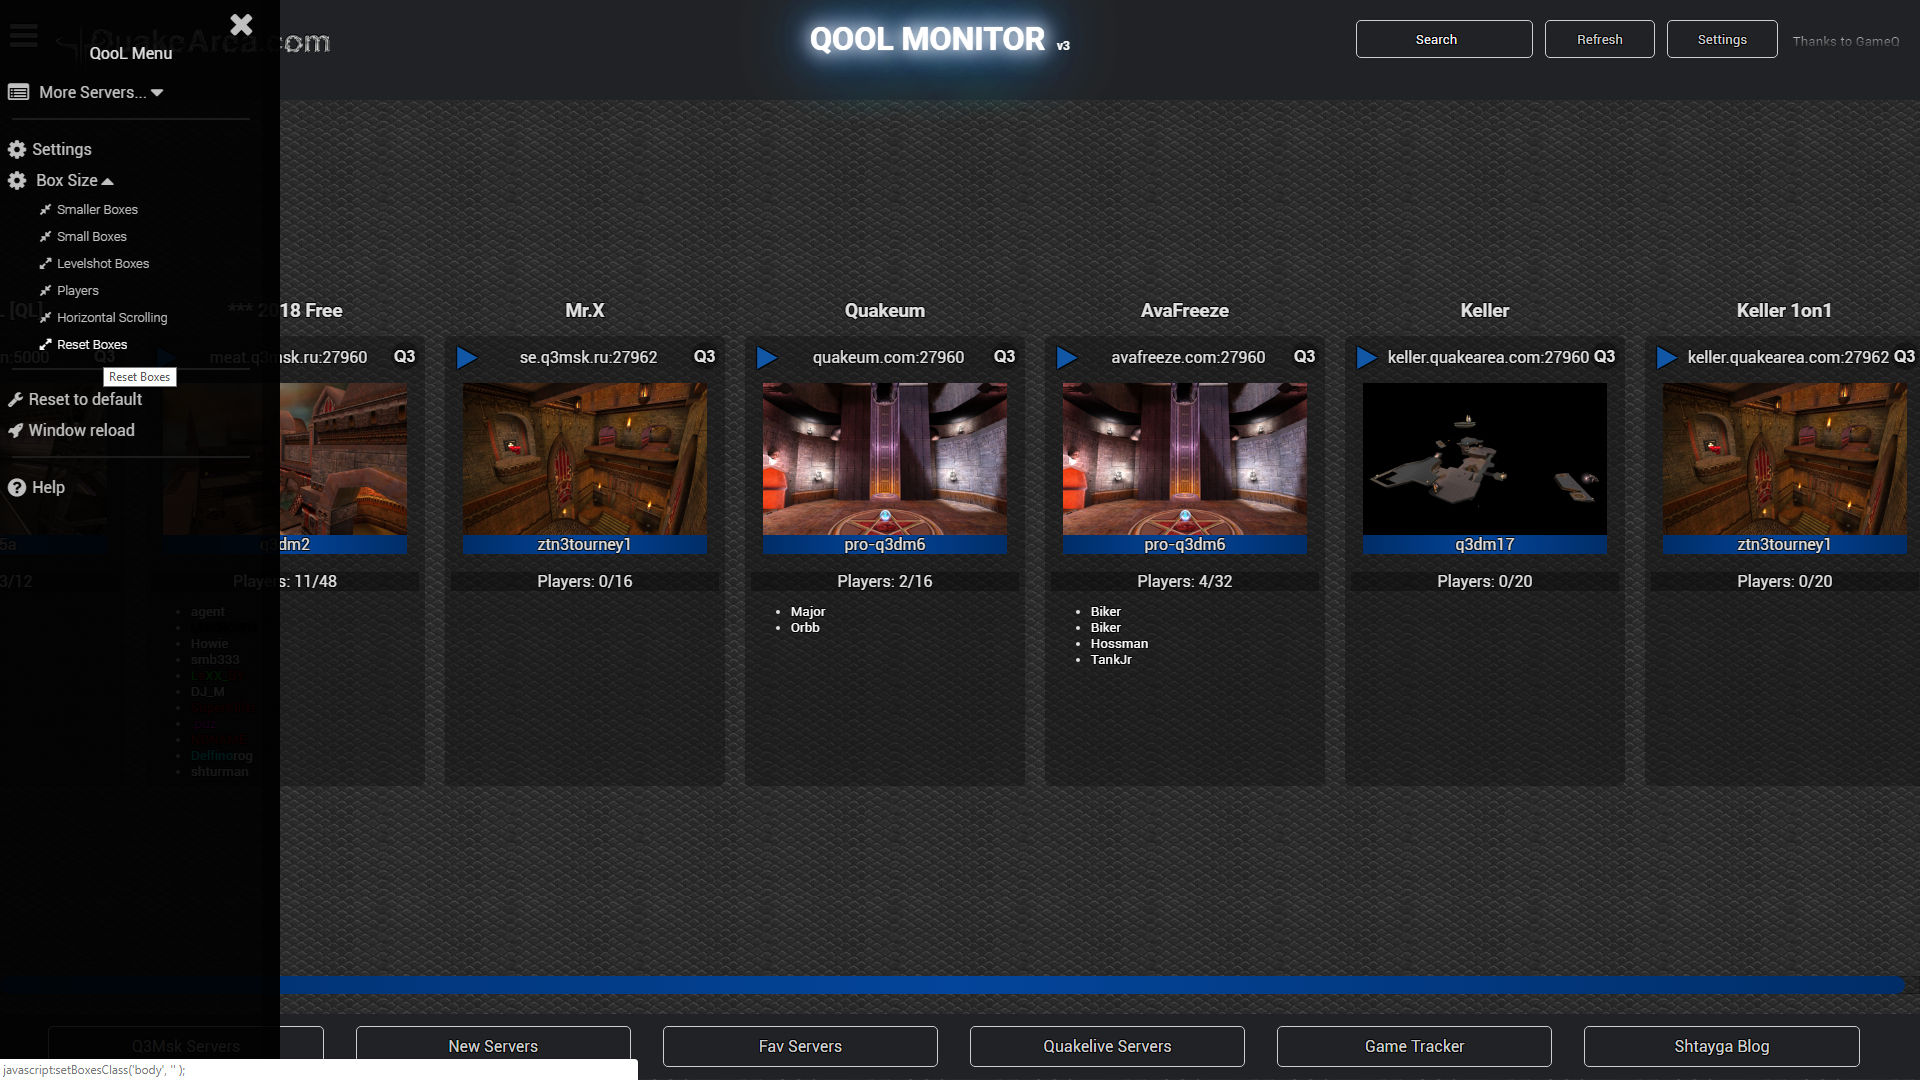This screenshot has height=1080, width=1920.
Task: Click the Quakeum server title
Action: (885, 310)
